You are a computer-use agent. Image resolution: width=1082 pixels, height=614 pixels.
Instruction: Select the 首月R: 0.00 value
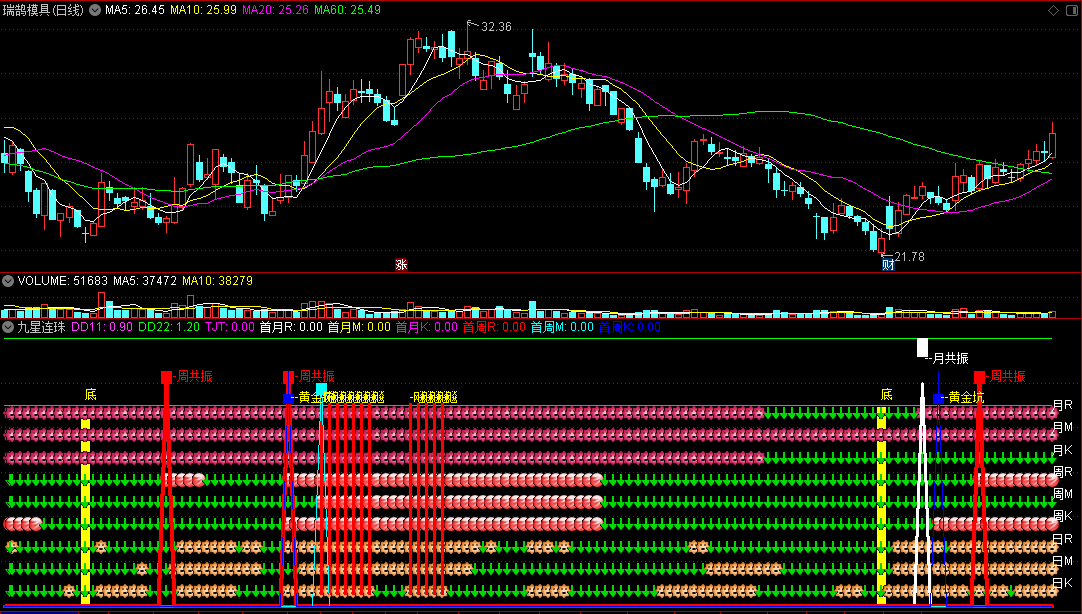(291, 327)
